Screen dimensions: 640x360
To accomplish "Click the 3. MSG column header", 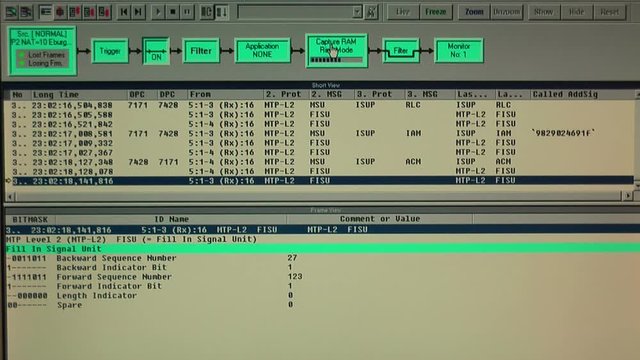I will click(x=429, y=95).
